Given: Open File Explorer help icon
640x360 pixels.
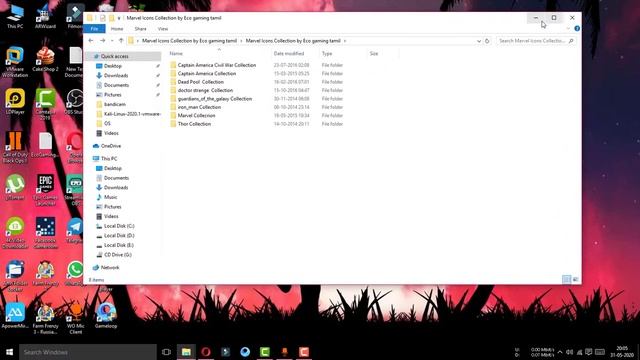Looking at the screenshot, I should pyautogui.click(x=577, y=29).
